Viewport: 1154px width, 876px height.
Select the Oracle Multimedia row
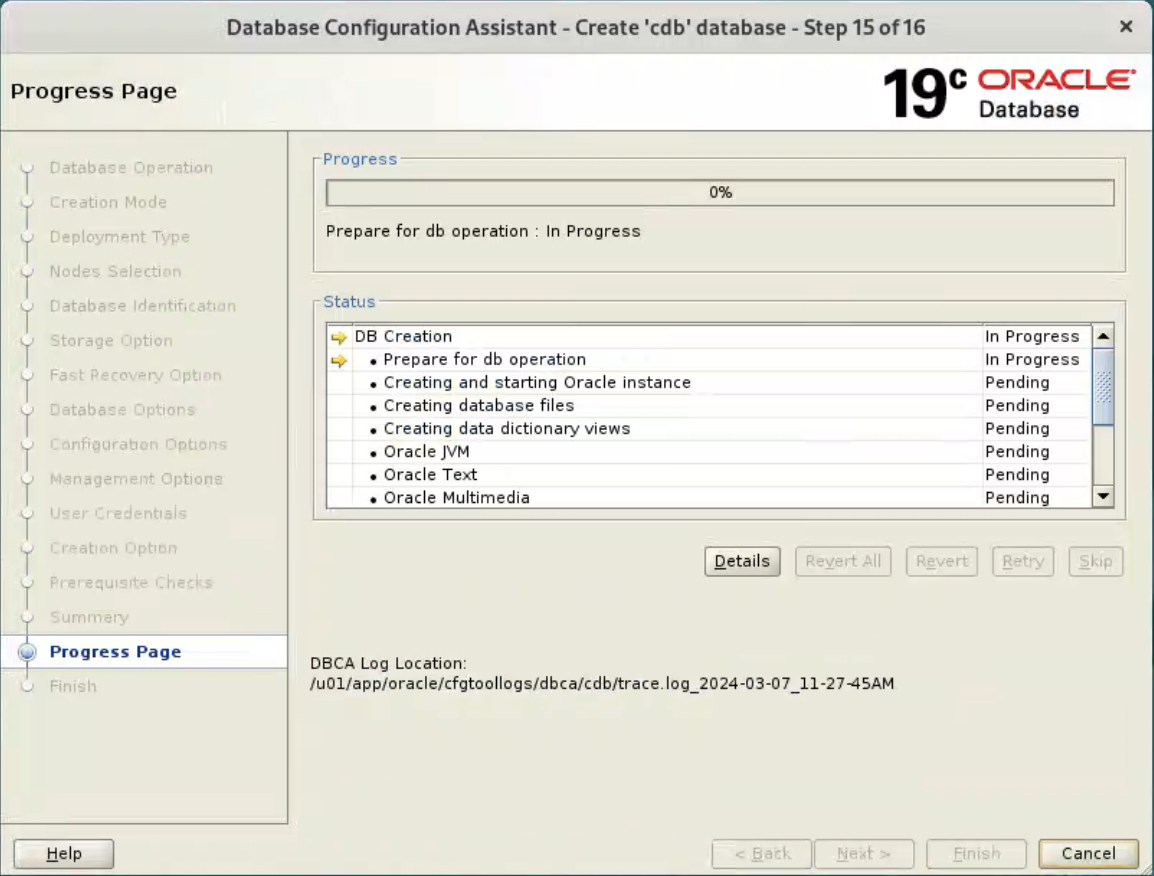pos(709,497)
